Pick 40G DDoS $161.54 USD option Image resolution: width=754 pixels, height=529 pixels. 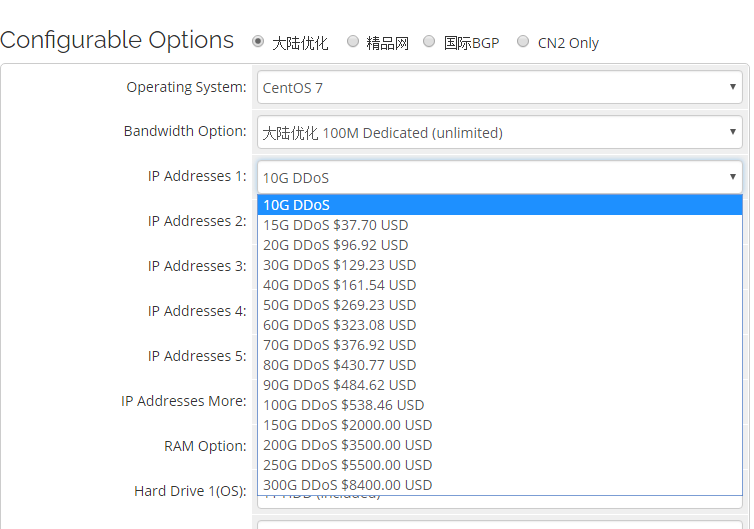pos(499,285)
